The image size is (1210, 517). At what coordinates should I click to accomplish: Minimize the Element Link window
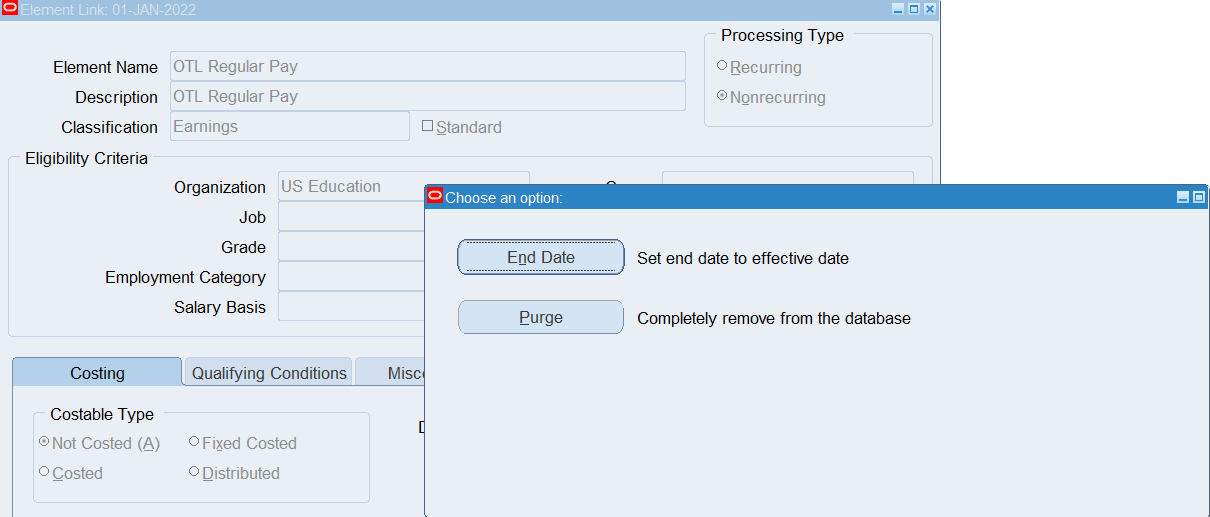[897, 9]
